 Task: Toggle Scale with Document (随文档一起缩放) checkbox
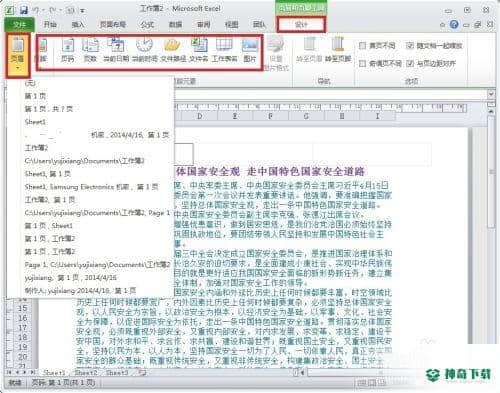[x=410, y=46]
